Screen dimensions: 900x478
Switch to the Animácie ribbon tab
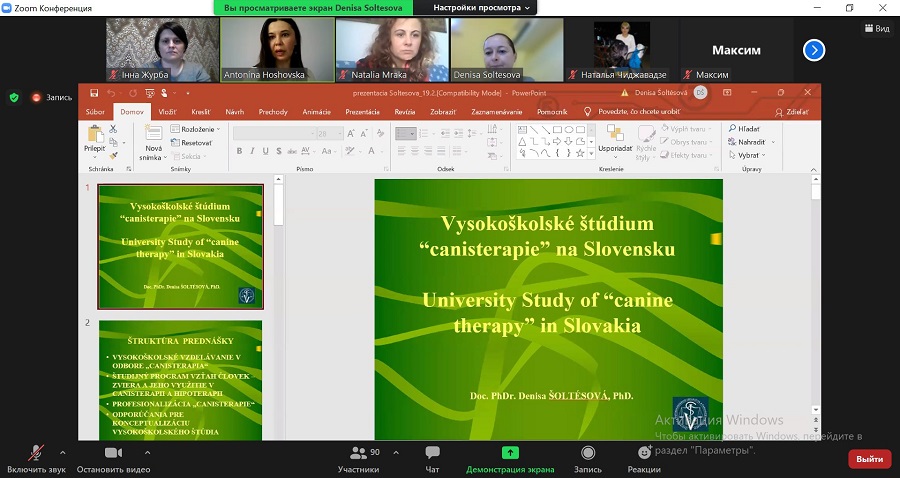point(316,112)
